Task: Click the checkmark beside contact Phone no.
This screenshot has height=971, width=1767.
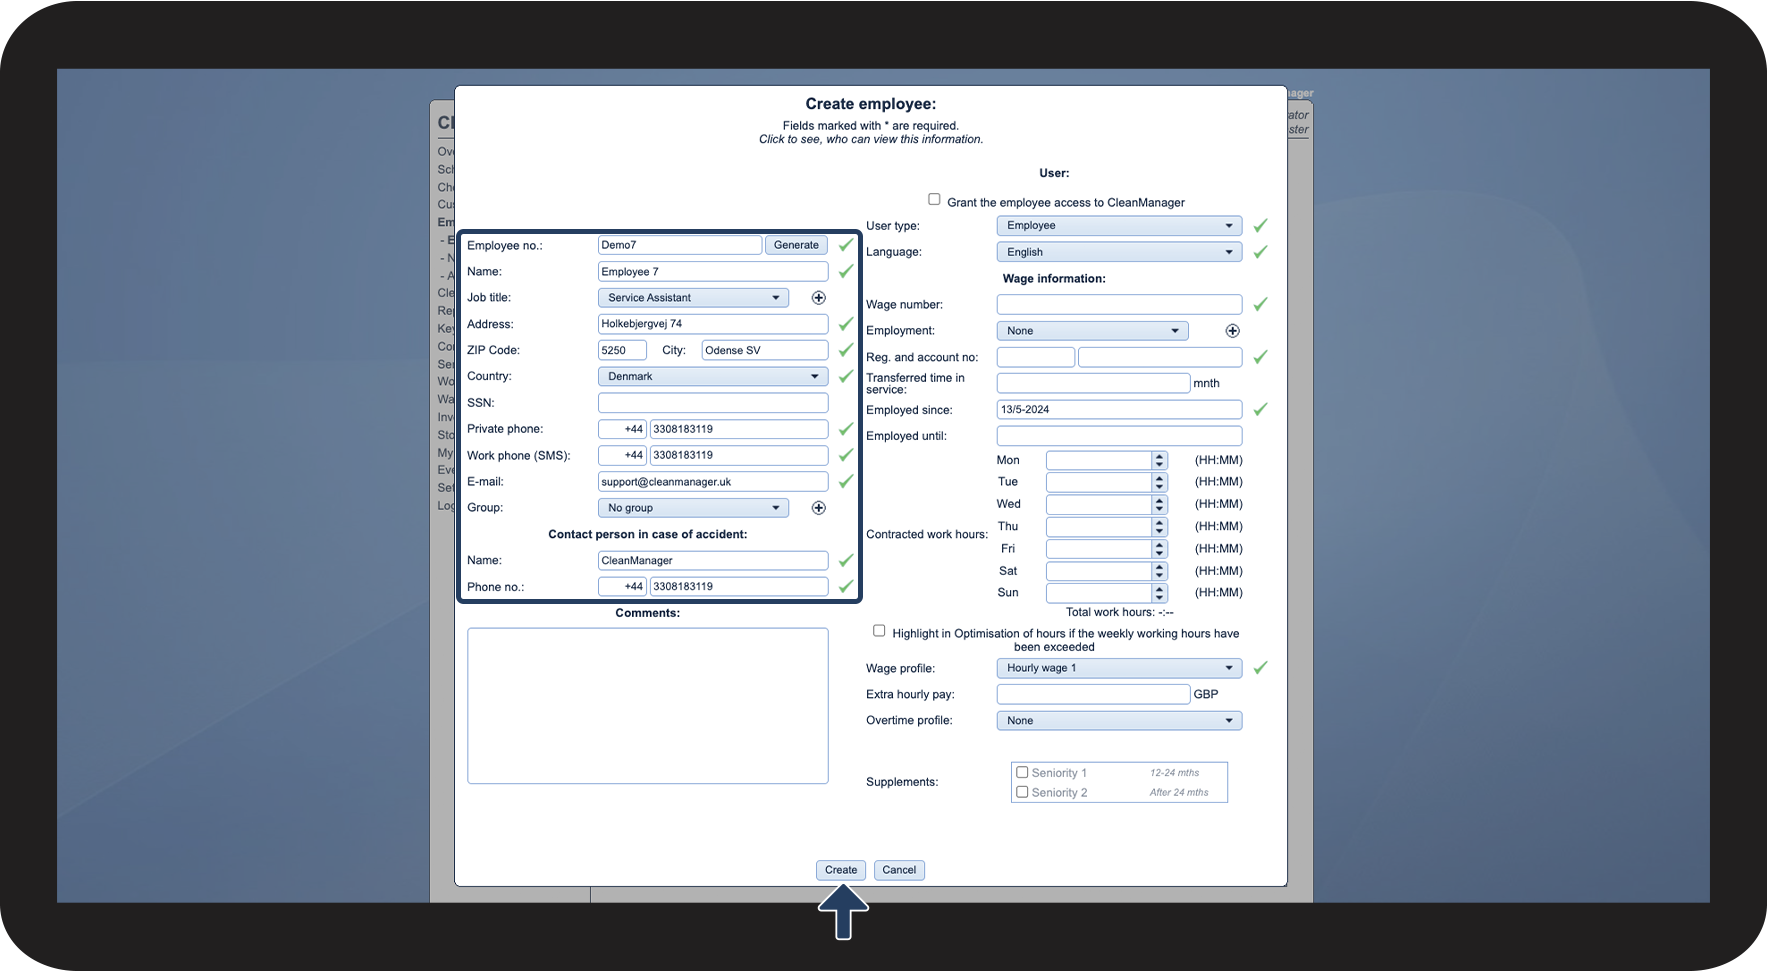Action: coord(846,587)
